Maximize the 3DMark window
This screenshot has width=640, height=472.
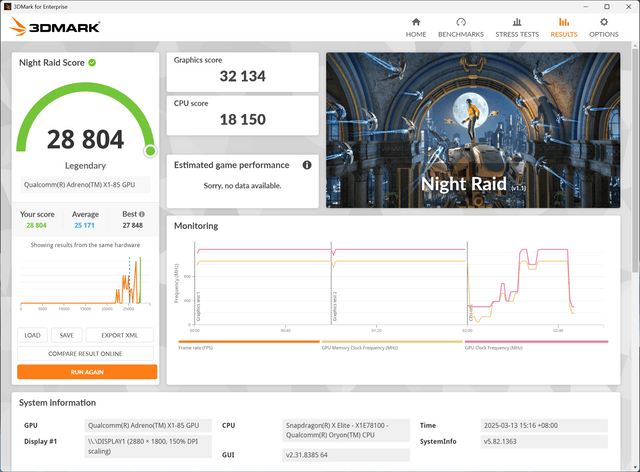607,7
